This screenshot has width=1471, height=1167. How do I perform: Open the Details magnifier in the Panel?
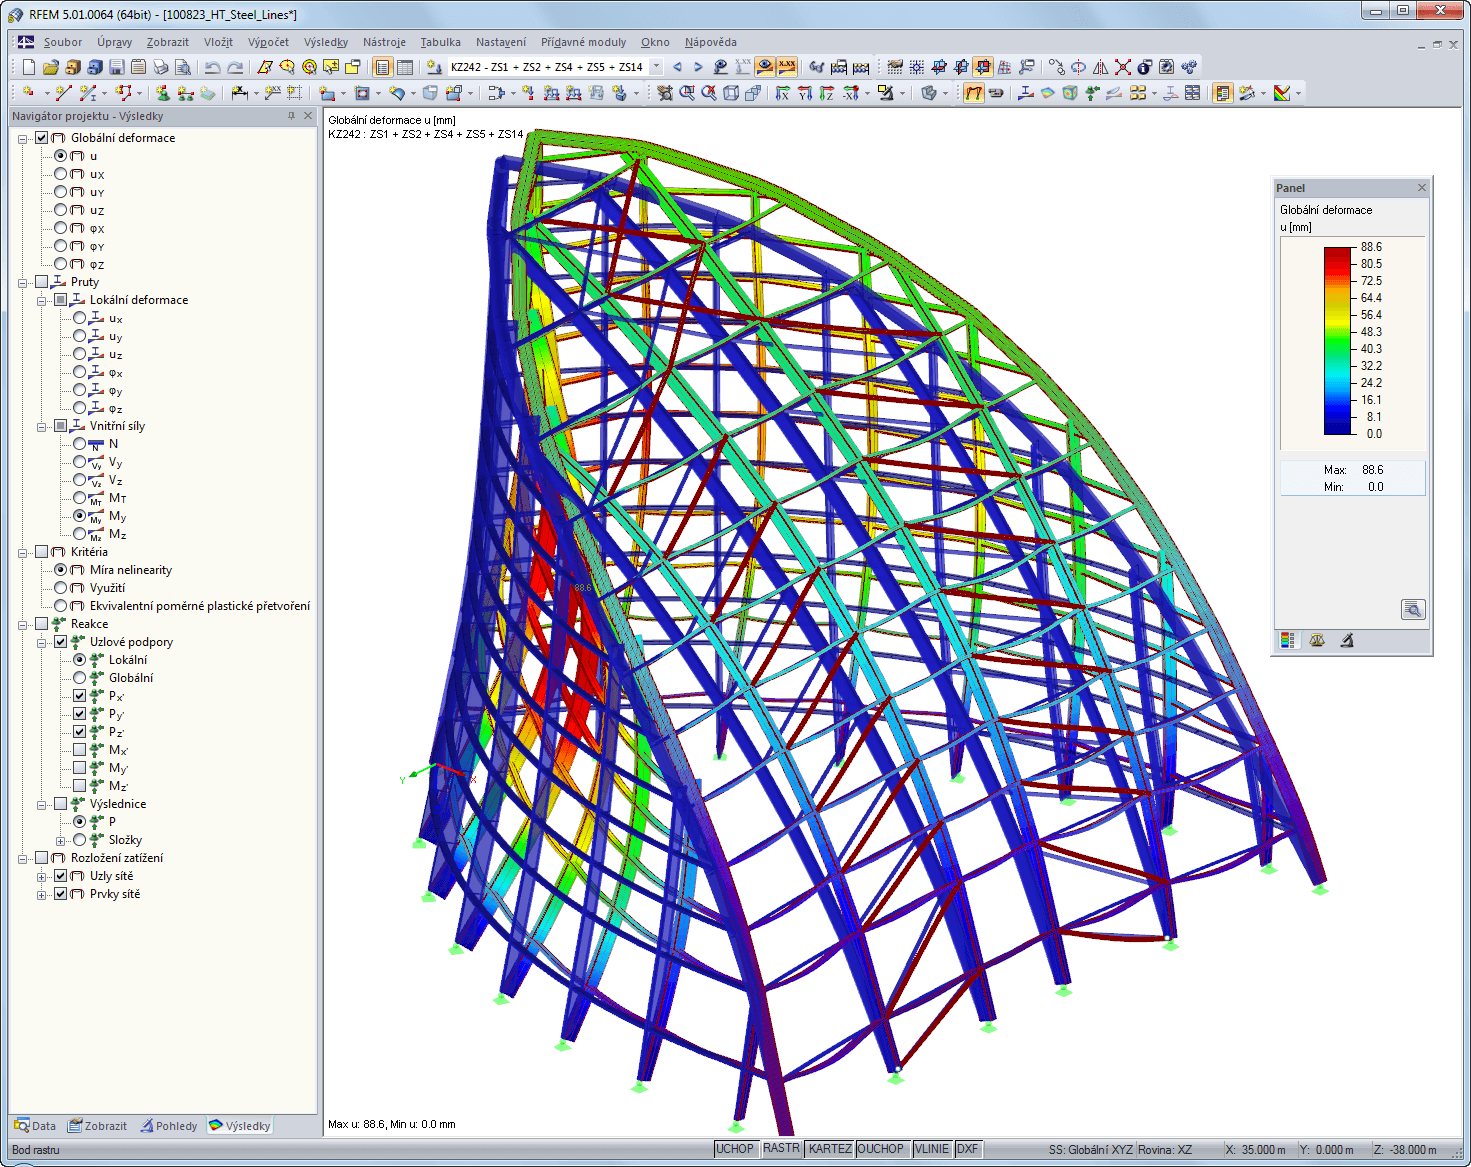click(1413, 609)
